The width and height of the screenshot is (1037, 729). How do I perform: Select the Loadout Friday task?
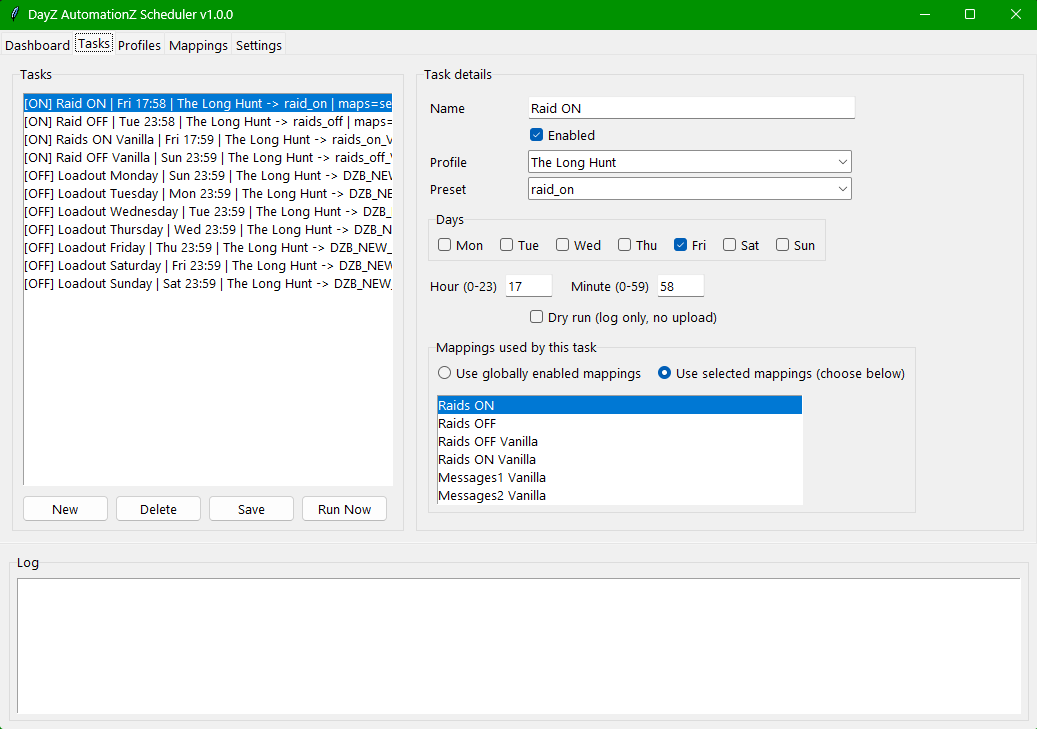coord(208,247)
